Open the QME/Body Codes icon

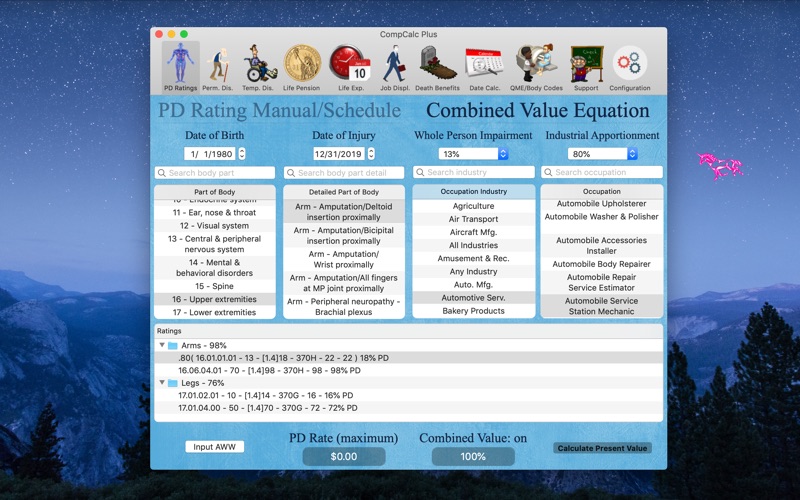536,67
